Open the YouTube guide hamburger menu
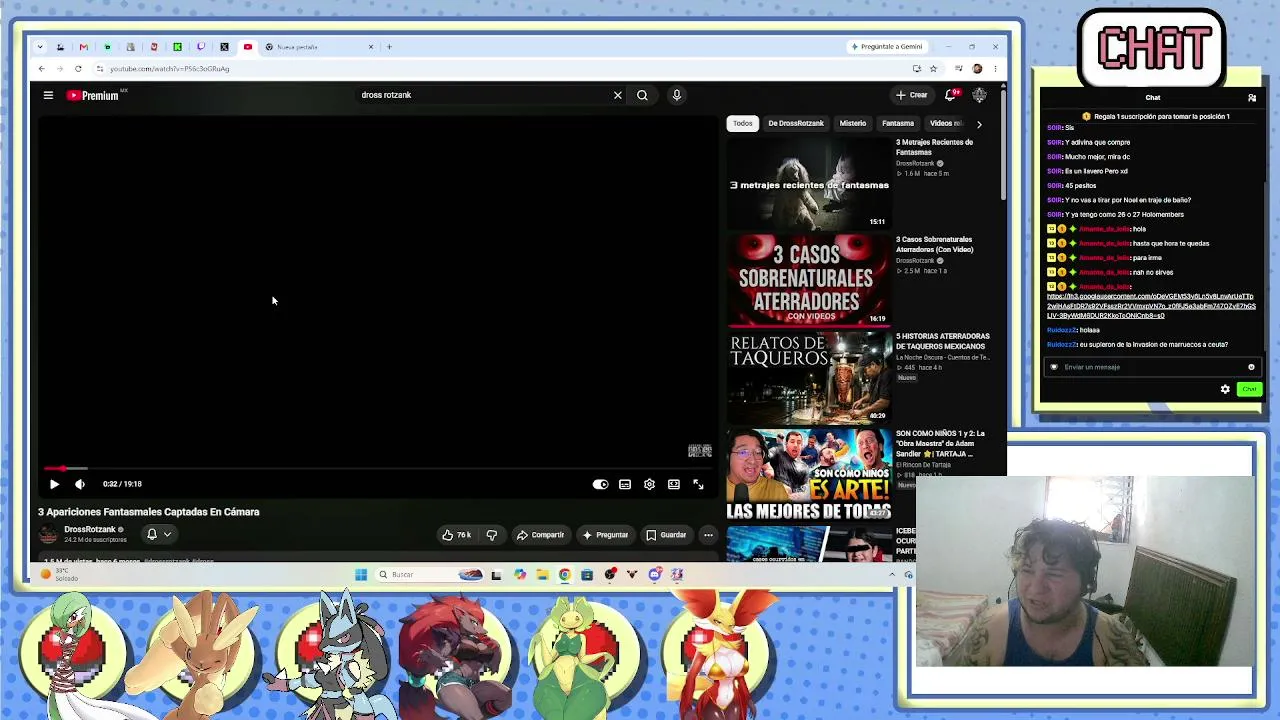The width and height of the screenshot is (1280, 720). [x=48, y=95]
